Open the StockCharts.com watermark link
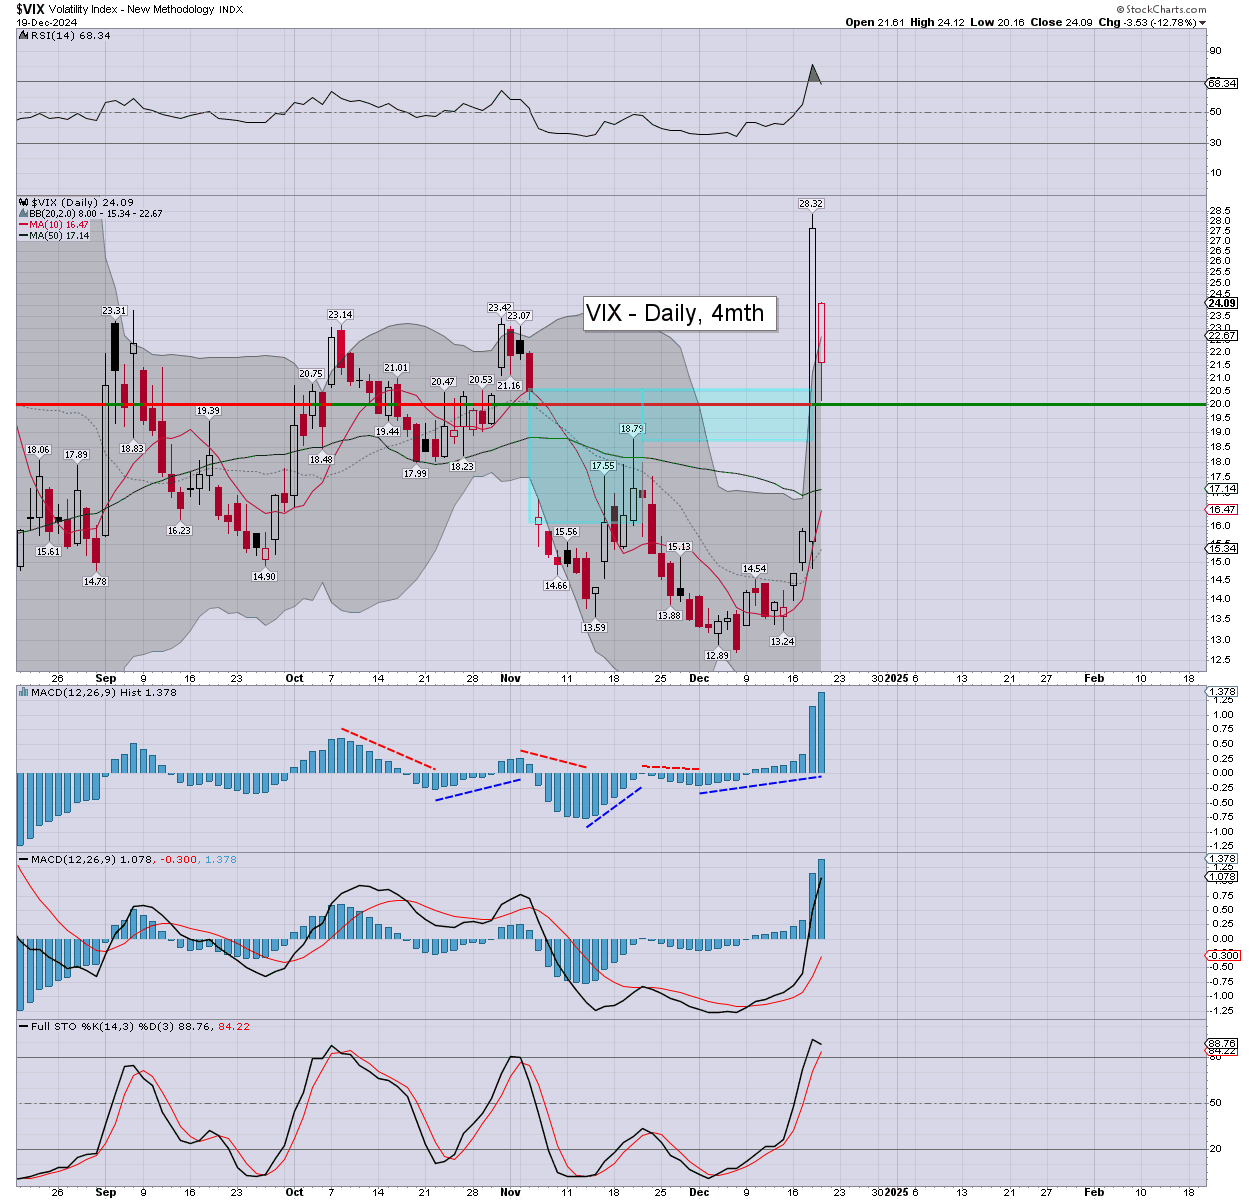1250x1200 pixels. click(1166, 9)
